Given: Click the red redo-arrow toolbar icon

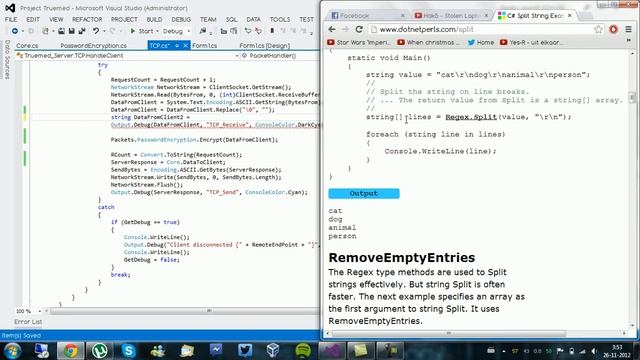Looking at the screenshot, I should (258, 31).
